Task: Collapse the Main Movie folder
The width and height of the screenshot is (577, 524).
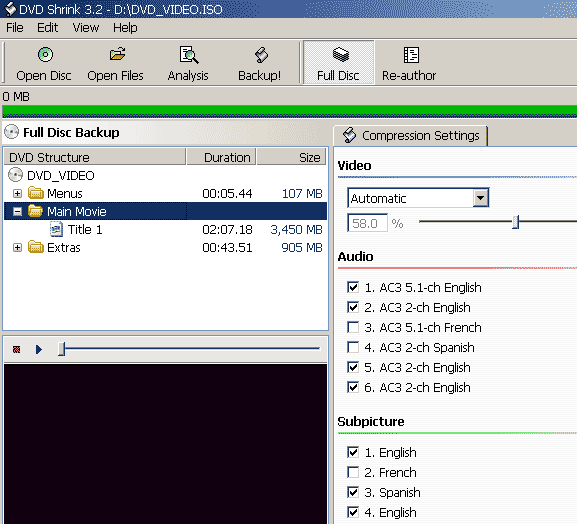Action: coord(17,211)
